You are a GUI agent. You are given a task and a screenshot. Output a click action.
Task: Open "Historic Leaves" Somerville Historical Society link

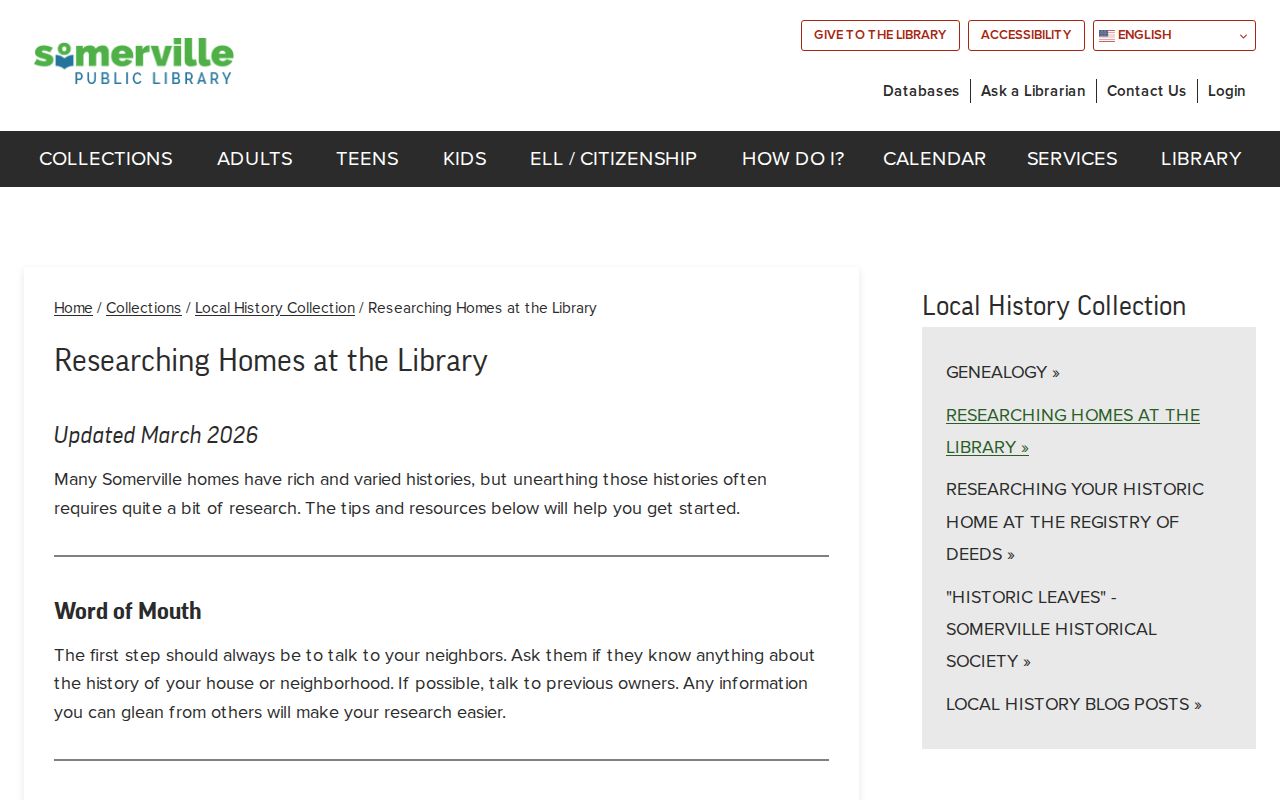(1051, 629)
